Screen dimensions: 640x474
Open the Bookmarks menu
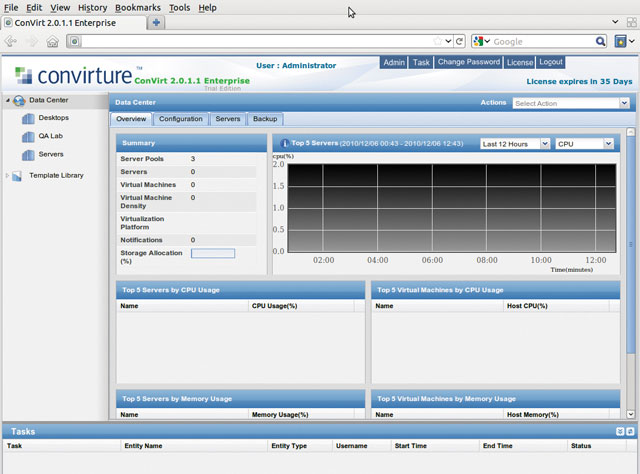click(x=138, y=7)
